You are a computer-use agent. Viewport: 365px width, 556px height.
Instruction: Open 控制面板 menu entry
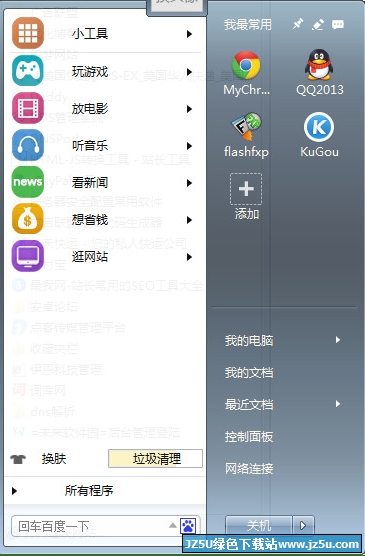[x=249, y=436]
